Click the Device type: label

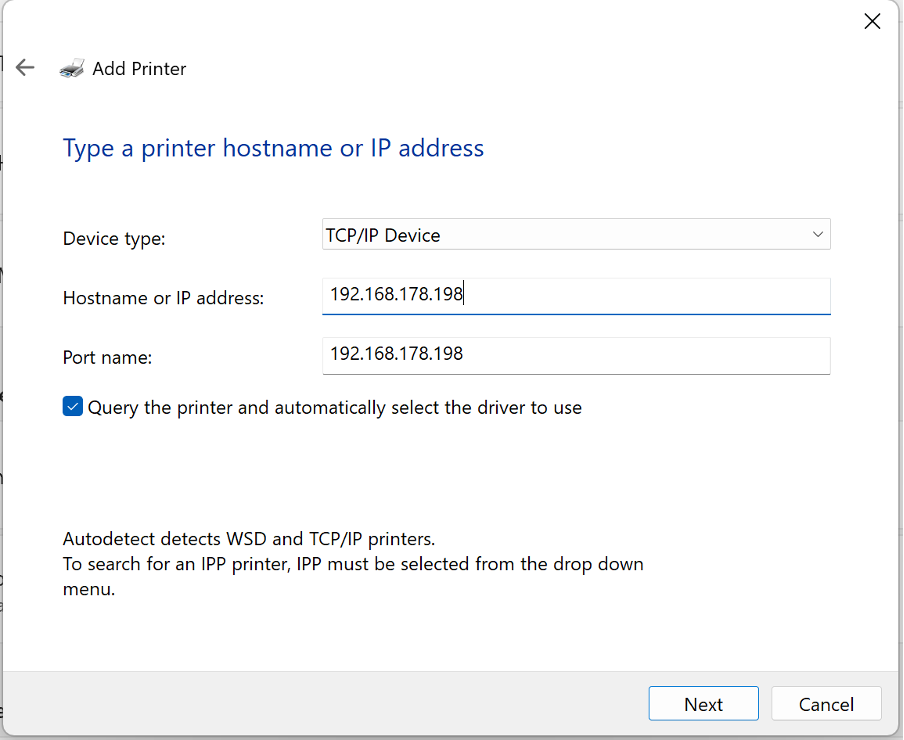[x=114, y=239]
